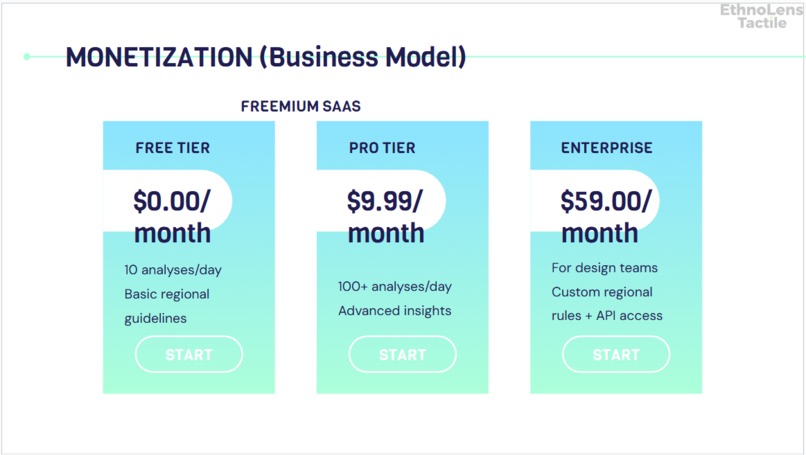Click 'Custom regional rules + API access' text
This screenshot has height=455, width=806.
pyautogui.click(x=607, y=304)
